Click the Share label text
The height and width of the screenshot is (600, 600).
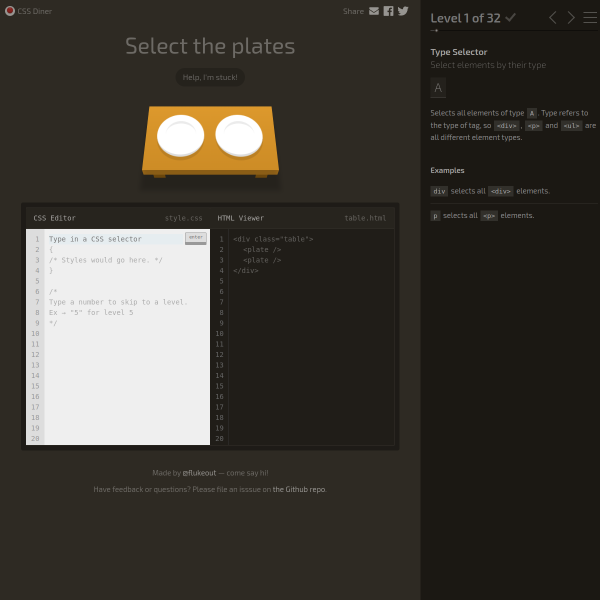[353, 11]
